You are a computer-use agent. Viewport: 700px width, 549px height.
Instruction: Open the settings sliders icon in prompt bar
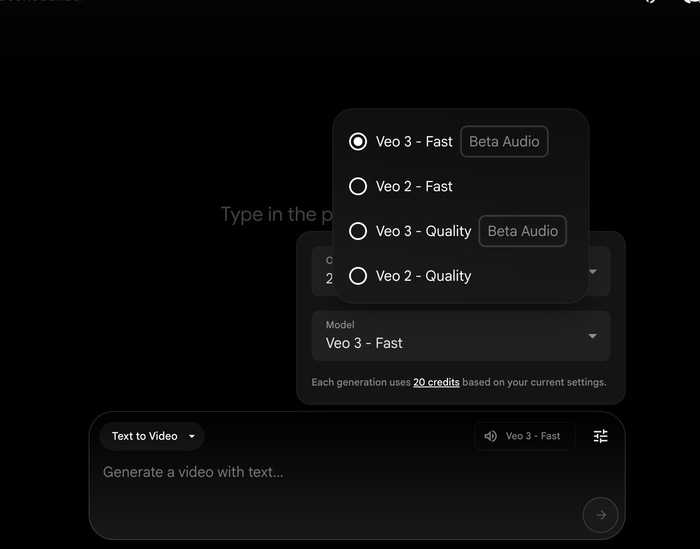pos(600,436)
